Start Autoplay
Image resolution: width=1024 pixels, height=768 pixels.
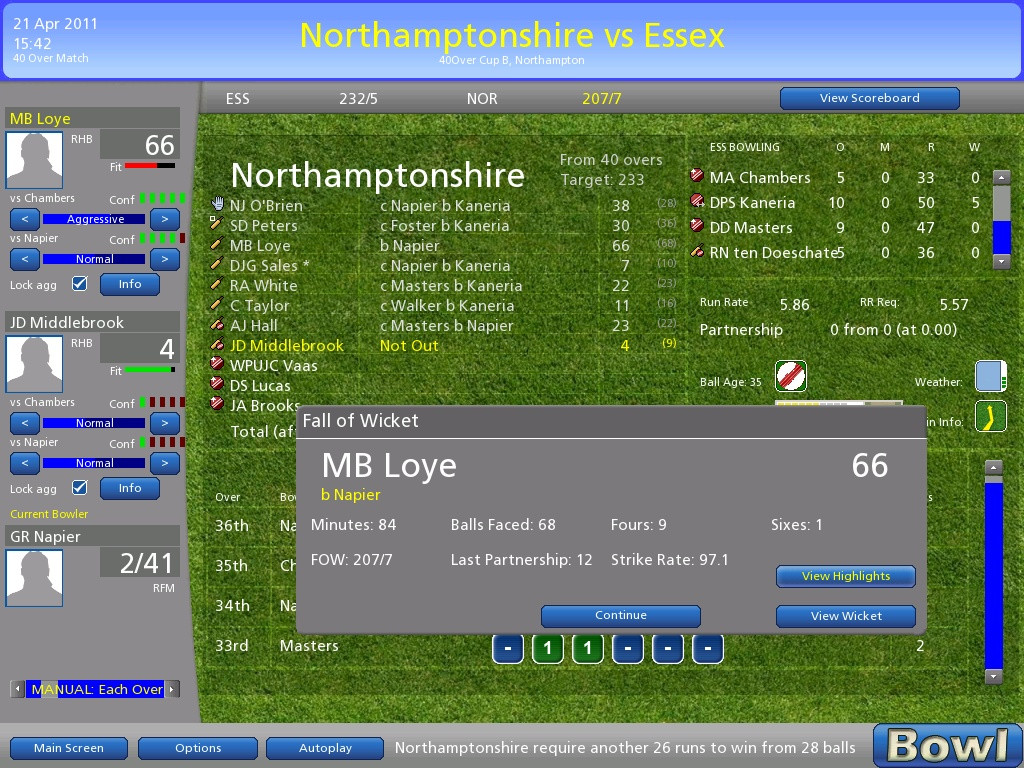click(325, 748)
